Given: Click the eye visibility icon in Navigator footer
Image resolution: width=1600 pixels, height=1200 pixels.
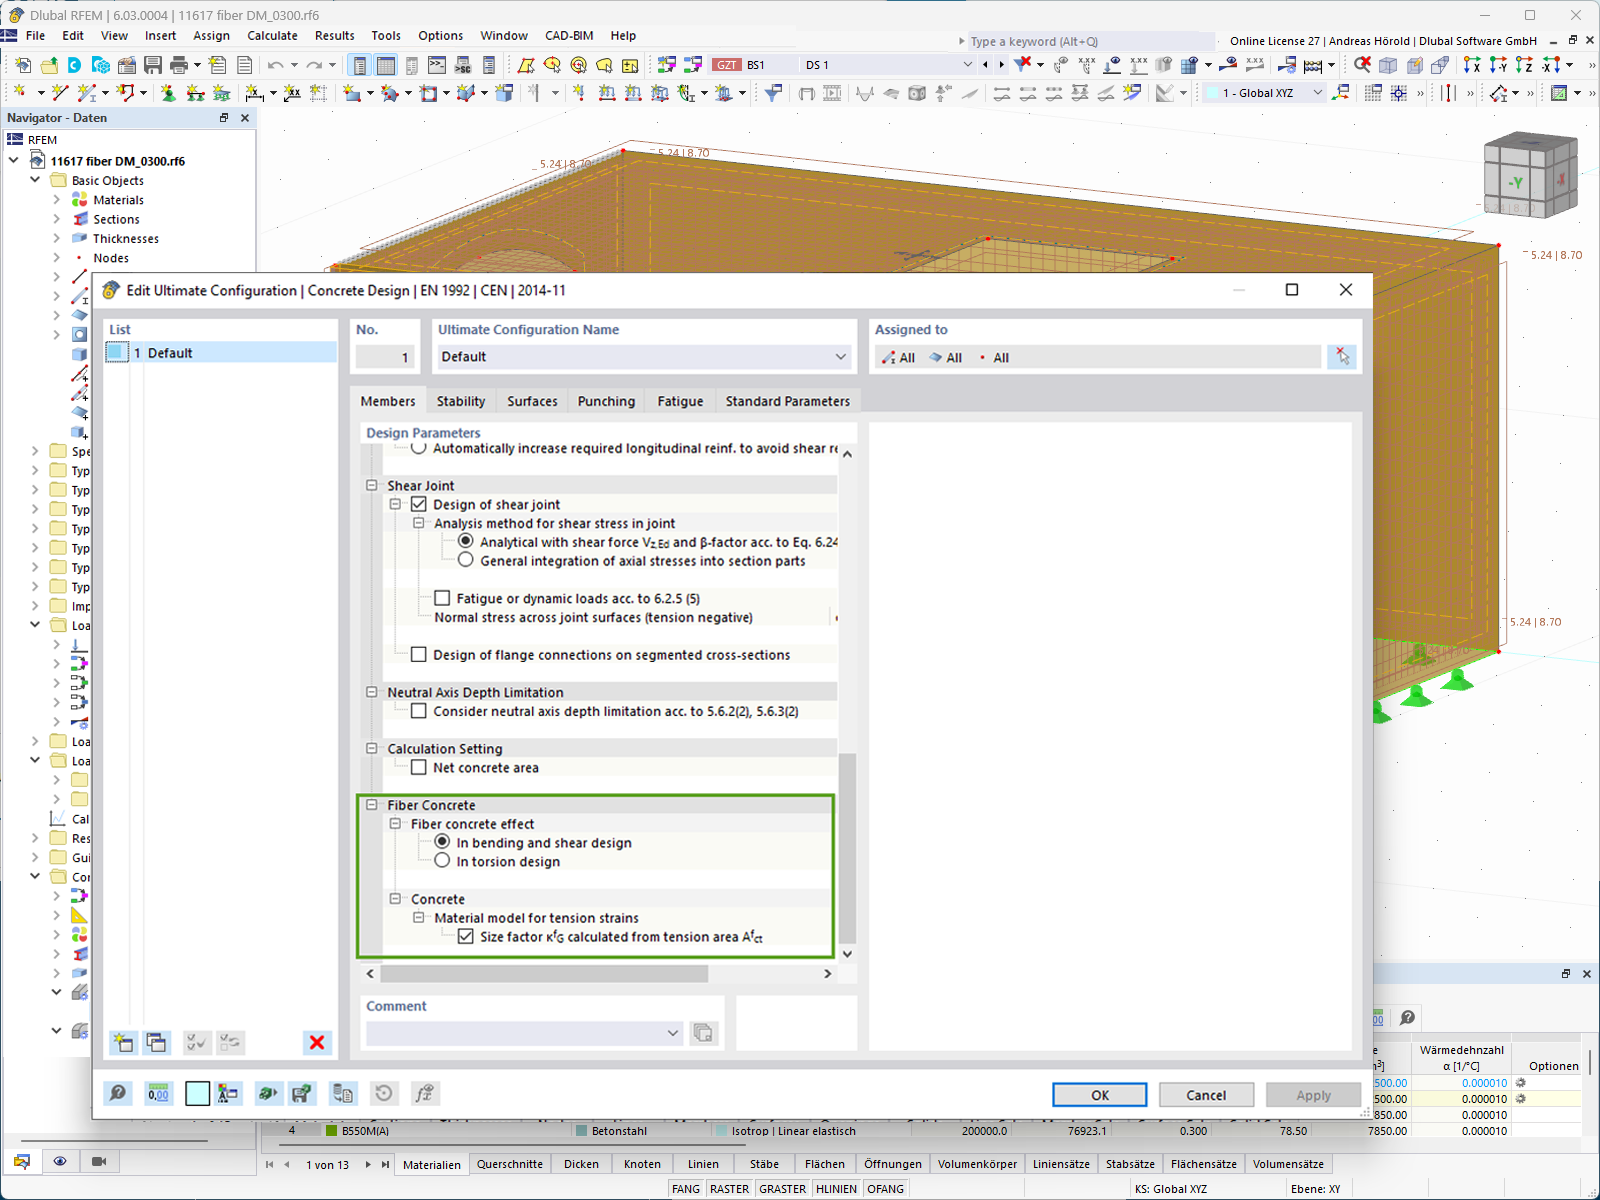Looking at the screenshot, I should (x=60, y=1161).
